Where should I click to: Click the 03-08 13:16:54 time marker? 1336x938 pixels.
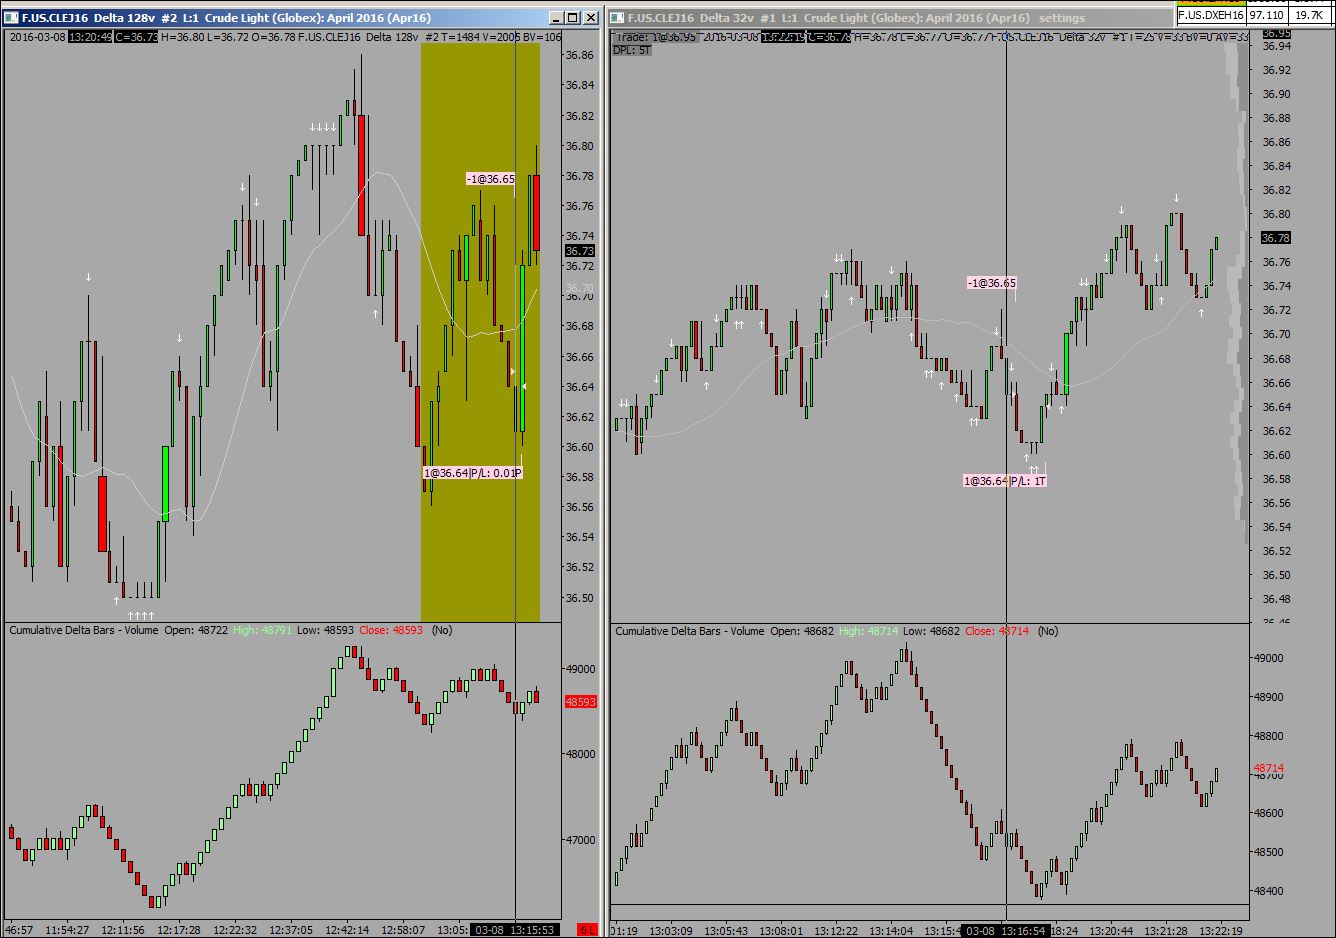1005,931
